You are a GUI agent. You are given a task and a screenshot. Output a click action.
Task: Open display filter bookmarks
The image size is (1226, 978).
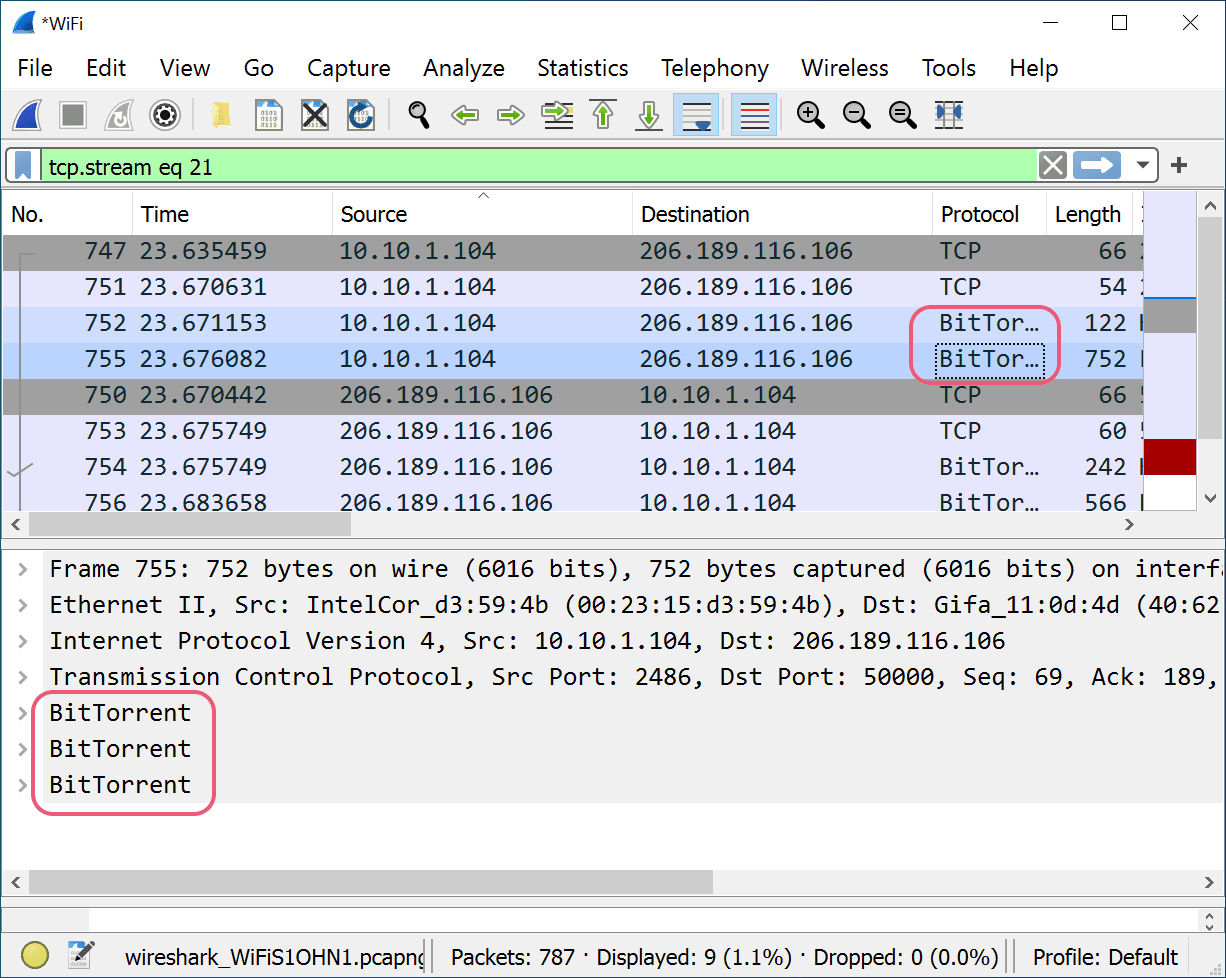[x=22, y=164]
